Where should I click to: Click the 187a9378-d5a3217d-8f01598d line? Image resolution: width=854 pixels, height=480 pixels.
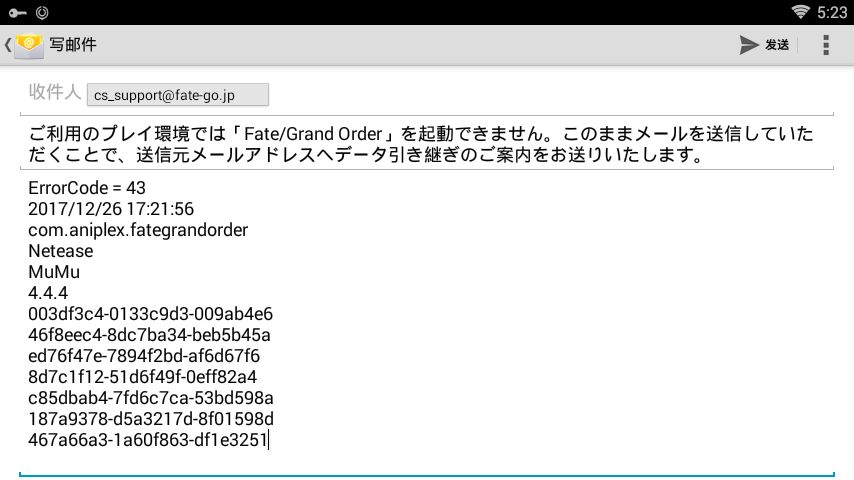coord(151,419)
